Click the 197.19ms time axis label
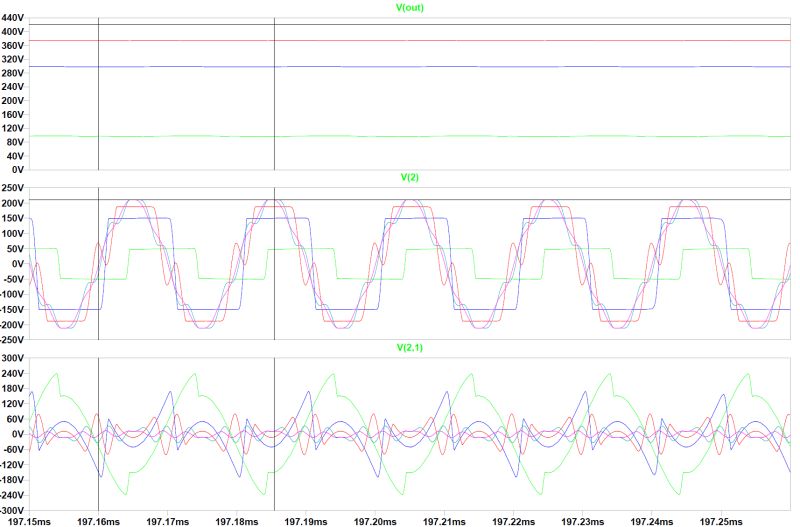 306,521
